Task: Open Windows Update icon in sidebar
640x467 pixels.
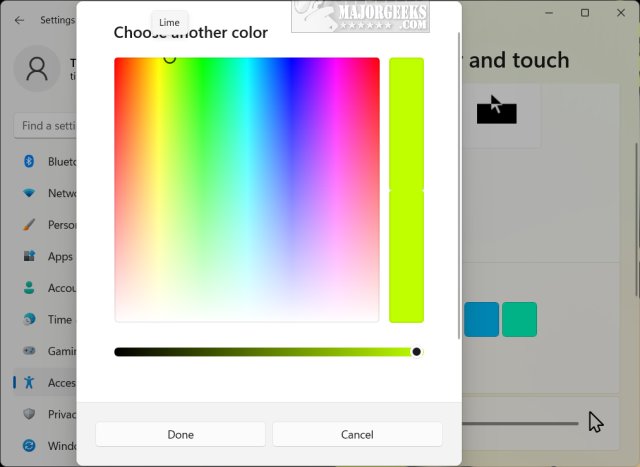Action: 29,445
